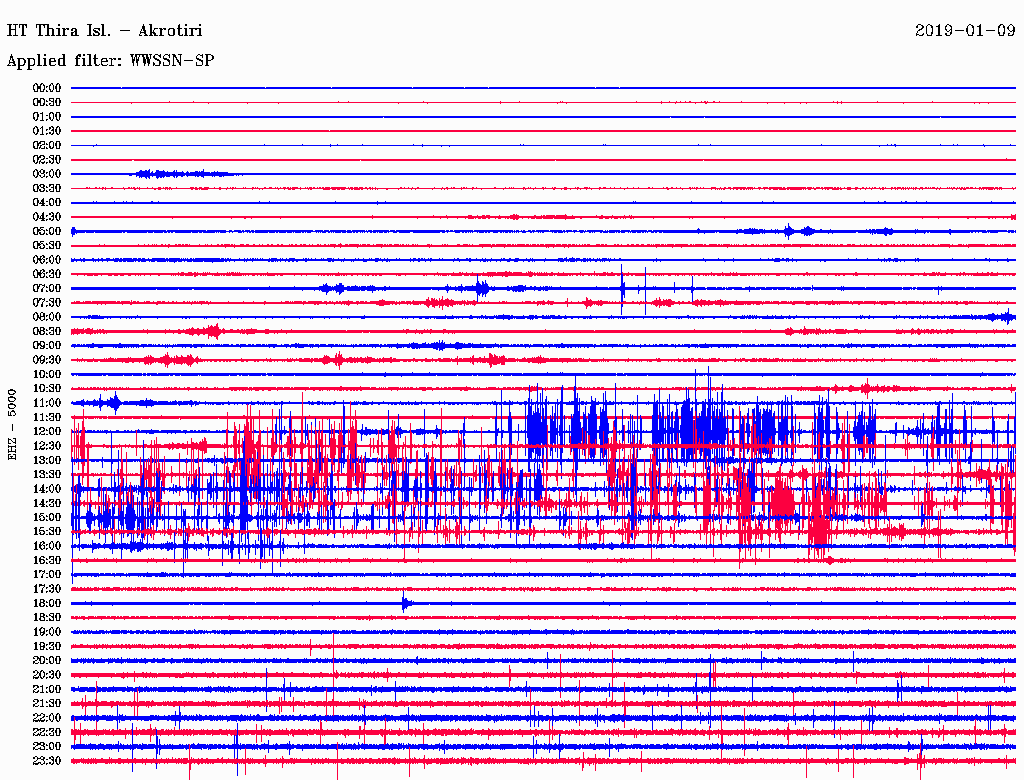Select the 03:00 time label
This screenshot has height=780, width=1024.
46,174
